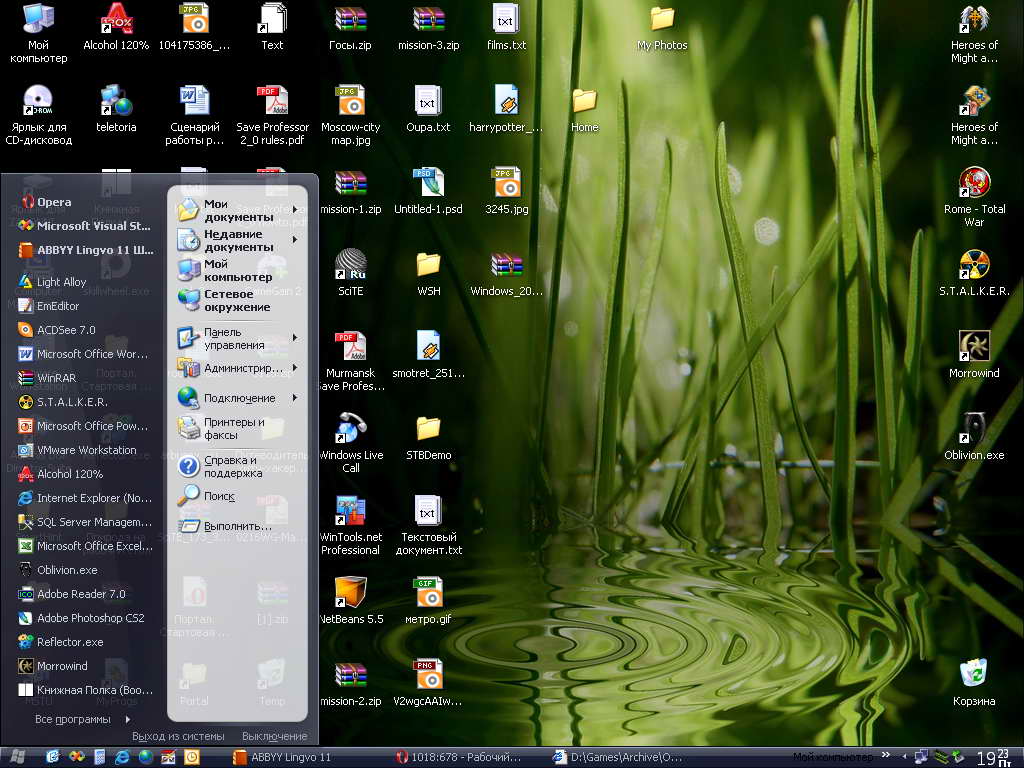1024x768 pixels.
Task: Click Выполнить... run command
Action: [225, 526]
